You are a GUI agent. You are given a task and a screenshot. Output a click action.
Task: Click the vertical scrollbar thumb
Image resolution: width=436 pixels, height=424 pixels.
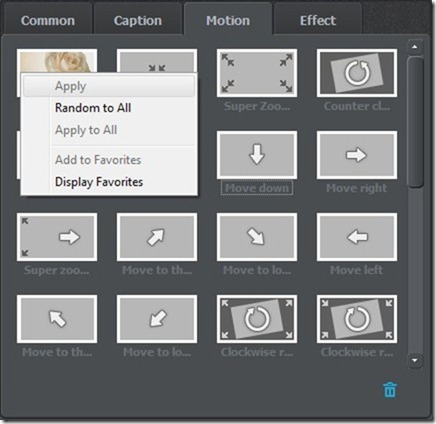coord(415,122)
